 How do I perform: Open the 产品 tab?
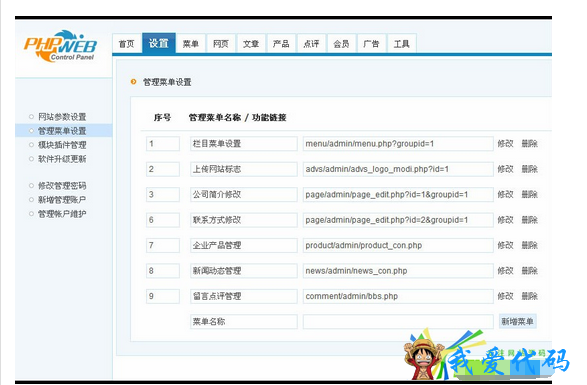click(281, 44)
